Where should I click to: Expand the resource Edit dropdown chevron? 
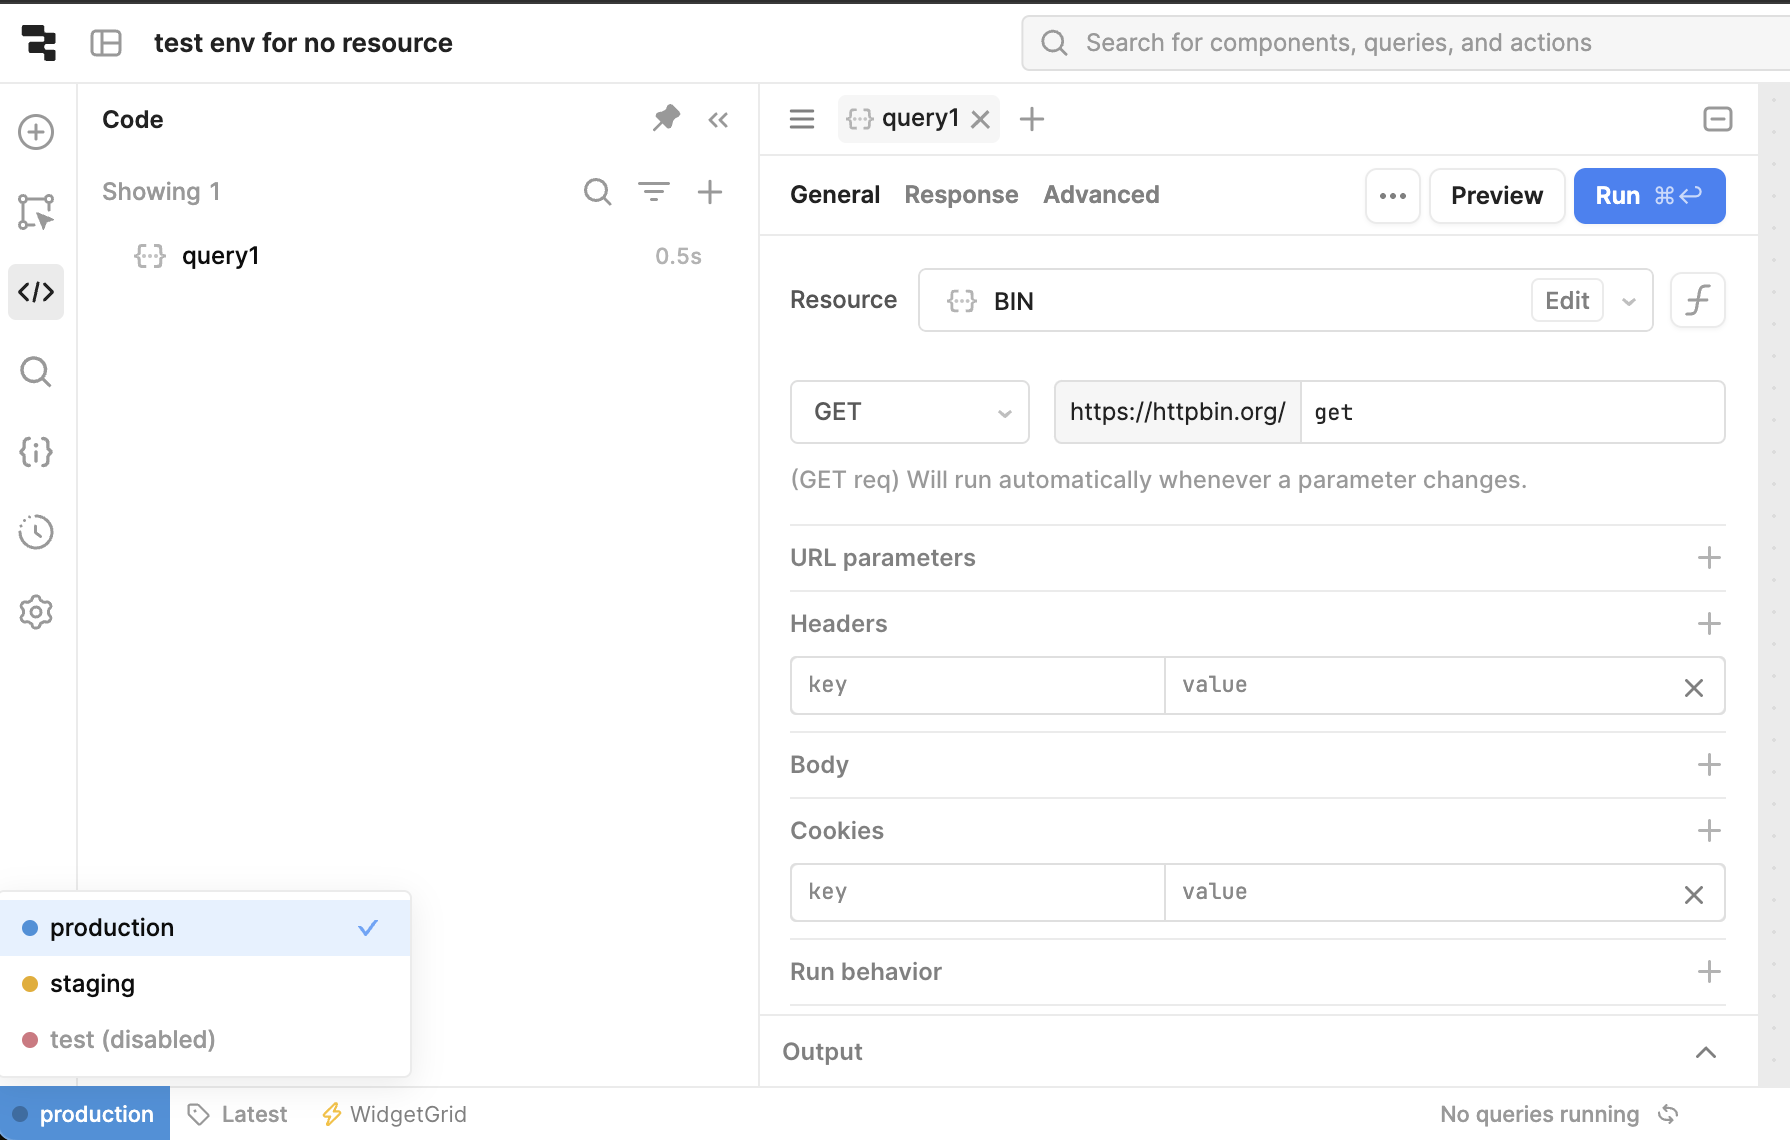point(1630,300)
